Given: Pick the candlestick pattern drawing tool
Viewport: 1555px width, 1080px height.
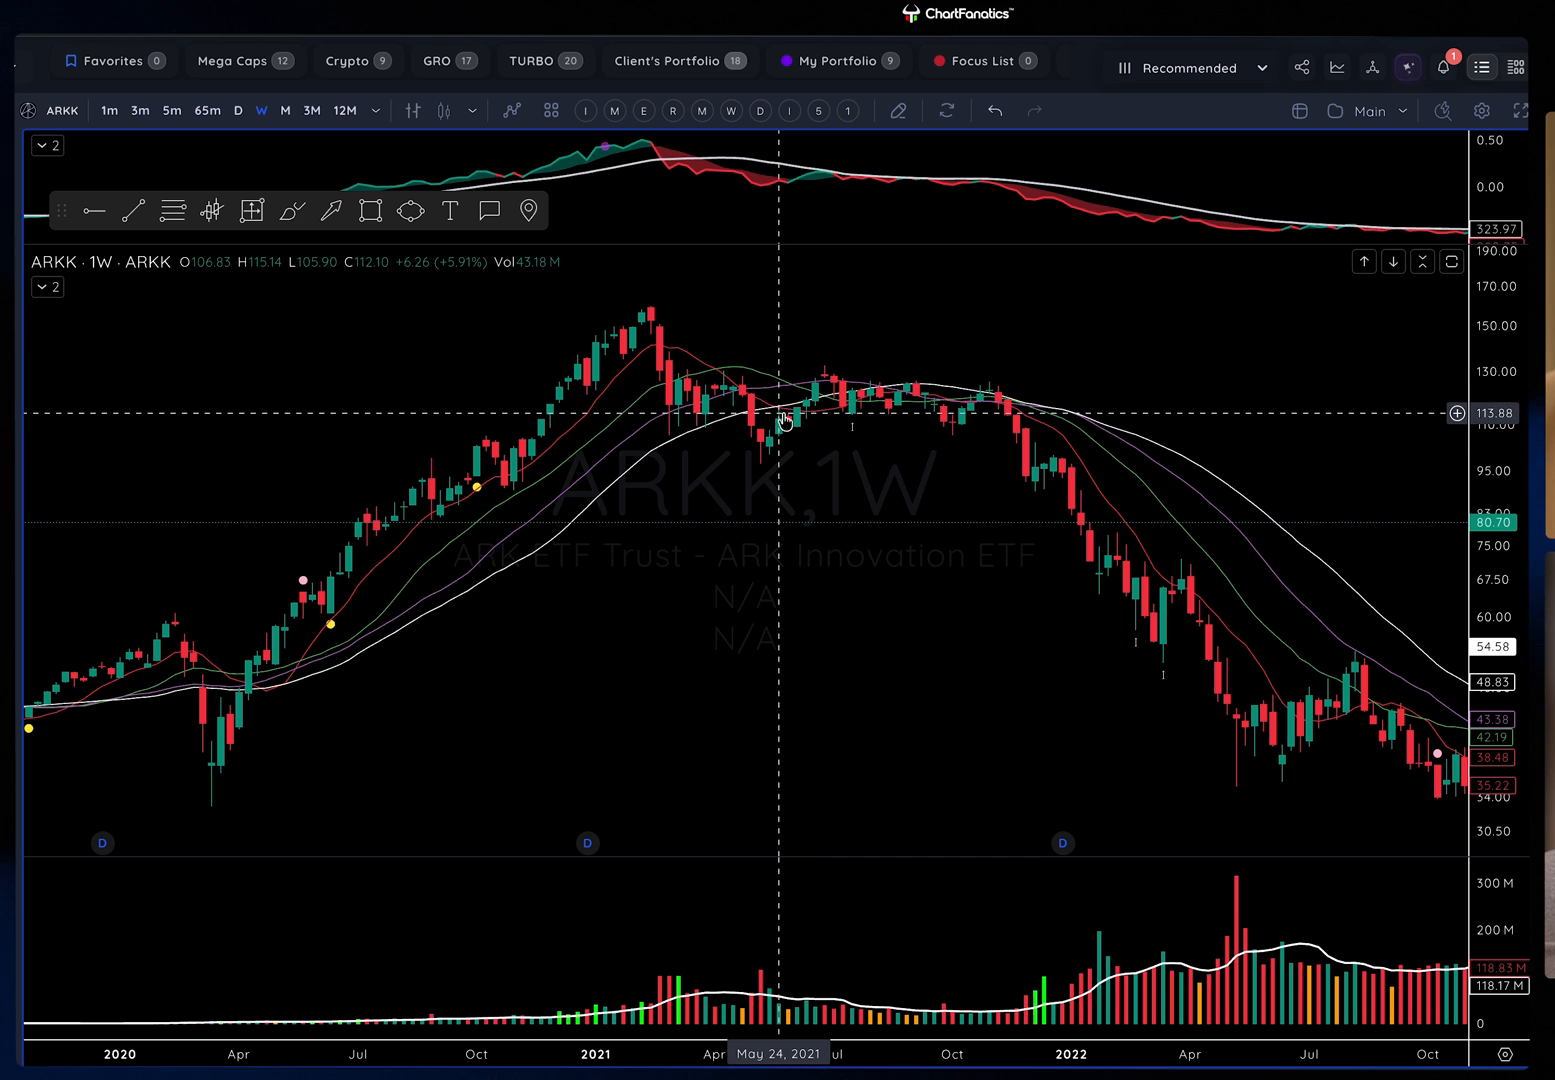Looking at the screenshot, I should coord(212,211).
